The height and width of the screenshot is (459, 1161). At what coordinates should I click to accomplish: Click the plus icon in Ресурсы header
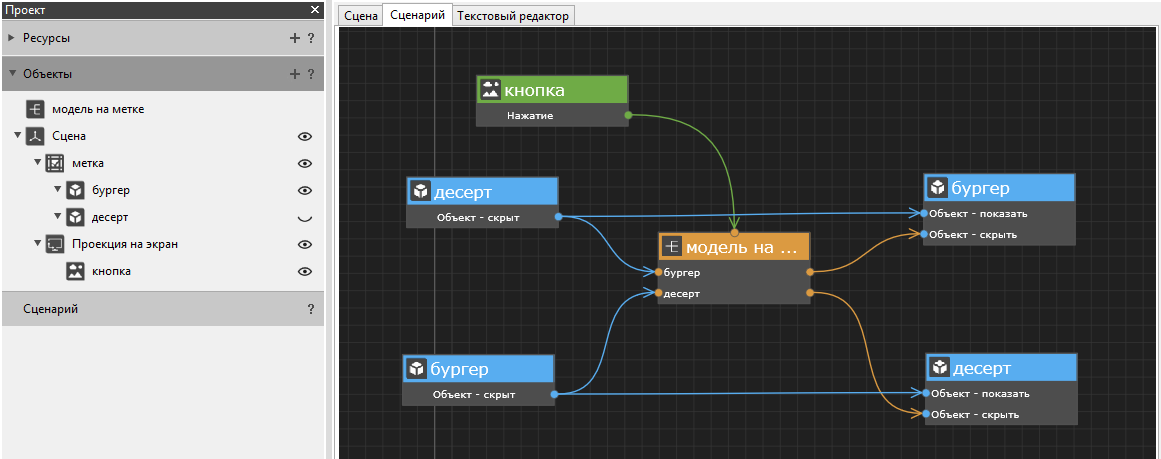[294, 38]
